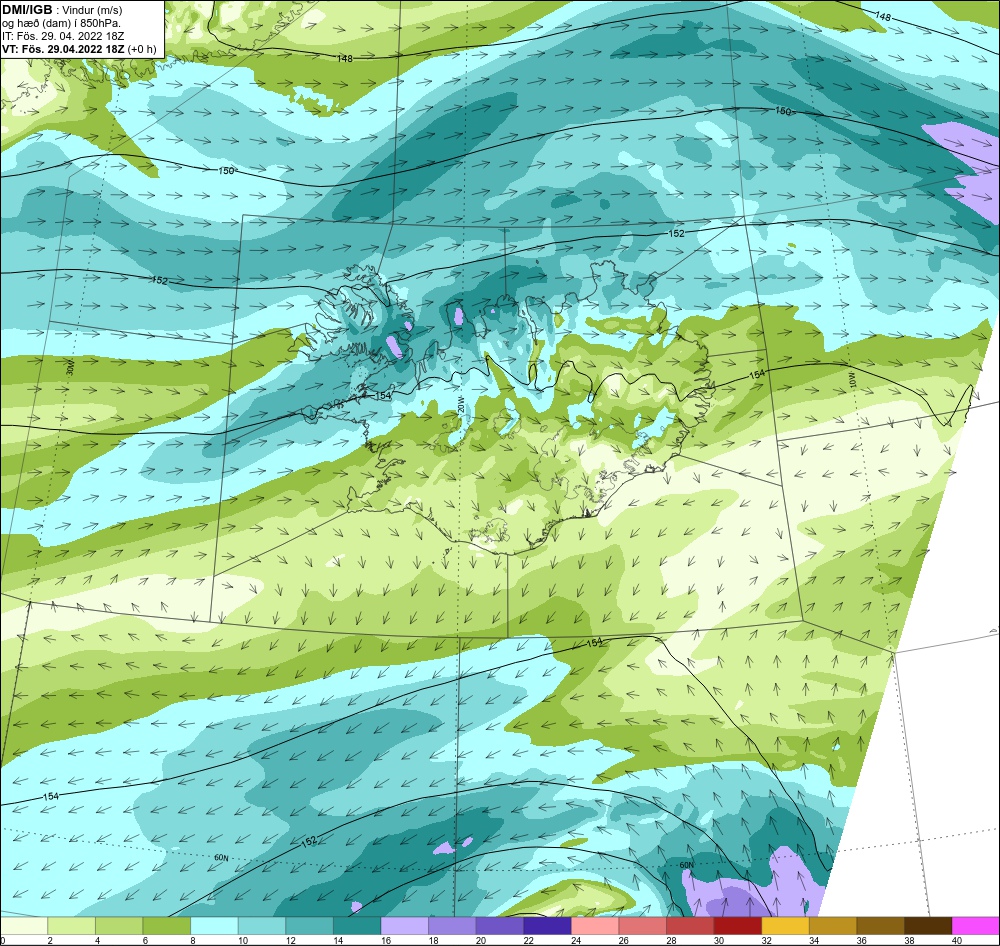Pick the 4–6 m/s green legend swatch
The height and width of the screenshot is (946, 1000).
[119, 926]
